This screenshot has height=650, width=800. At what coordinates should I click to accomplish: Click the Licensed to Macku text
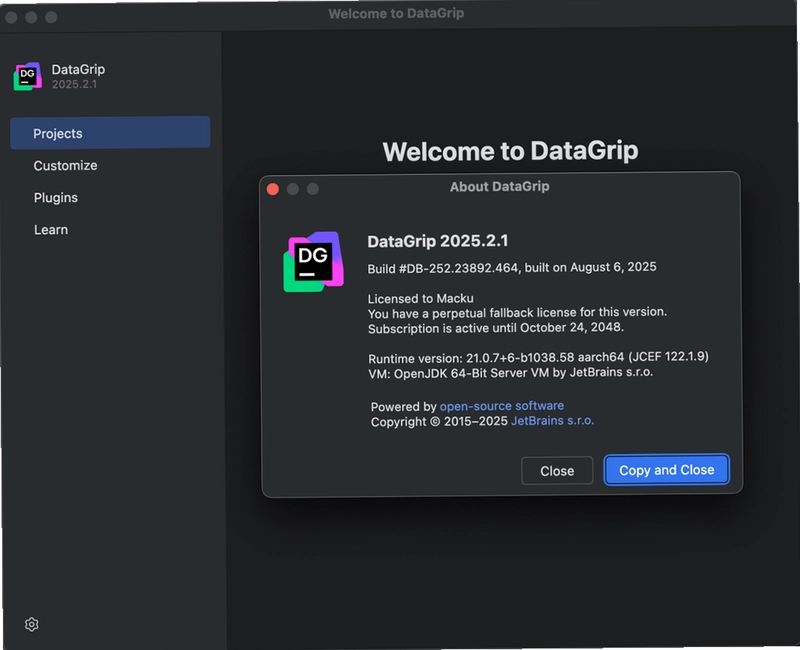(x=420, y=298)
